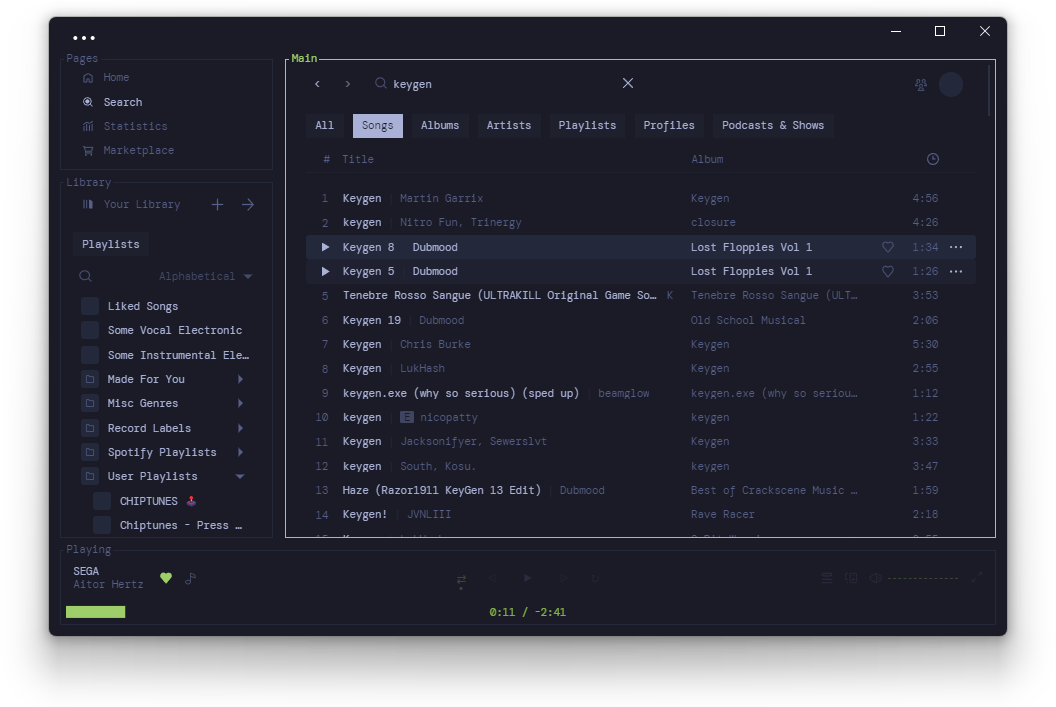Open the Old School Musical album
This screenshot has width=1056, height=707.
(x=748, y=321)
